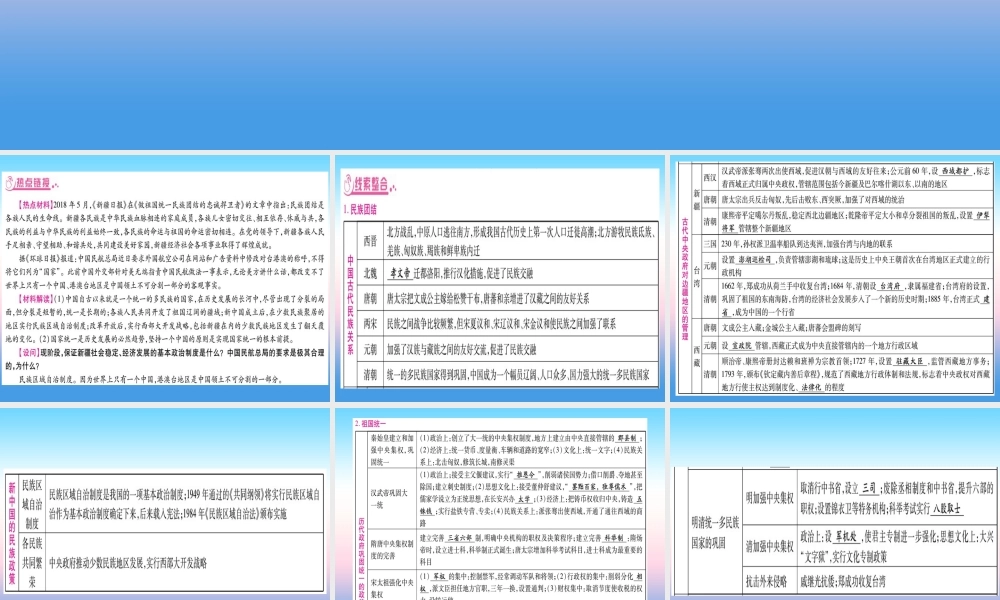Click the 台湾 region cell
Viewport: 1000px width, 600px height.
point(696,278)
